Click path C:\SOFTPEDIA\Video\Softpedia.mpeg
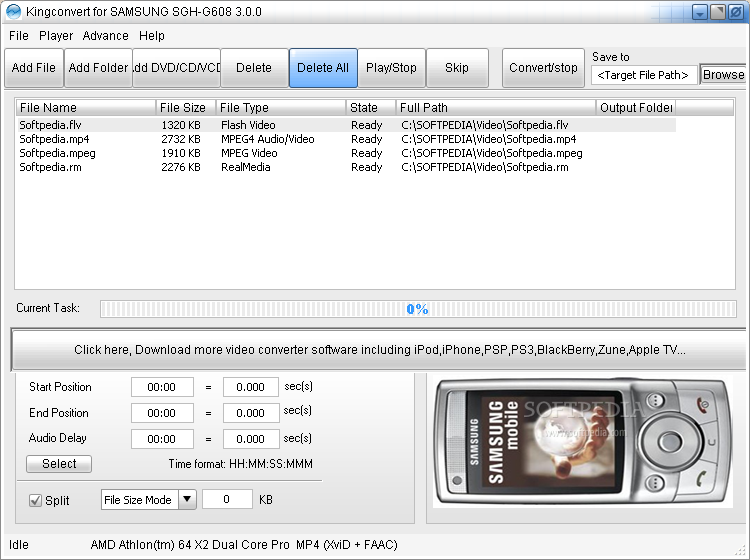 click(492, 153)
